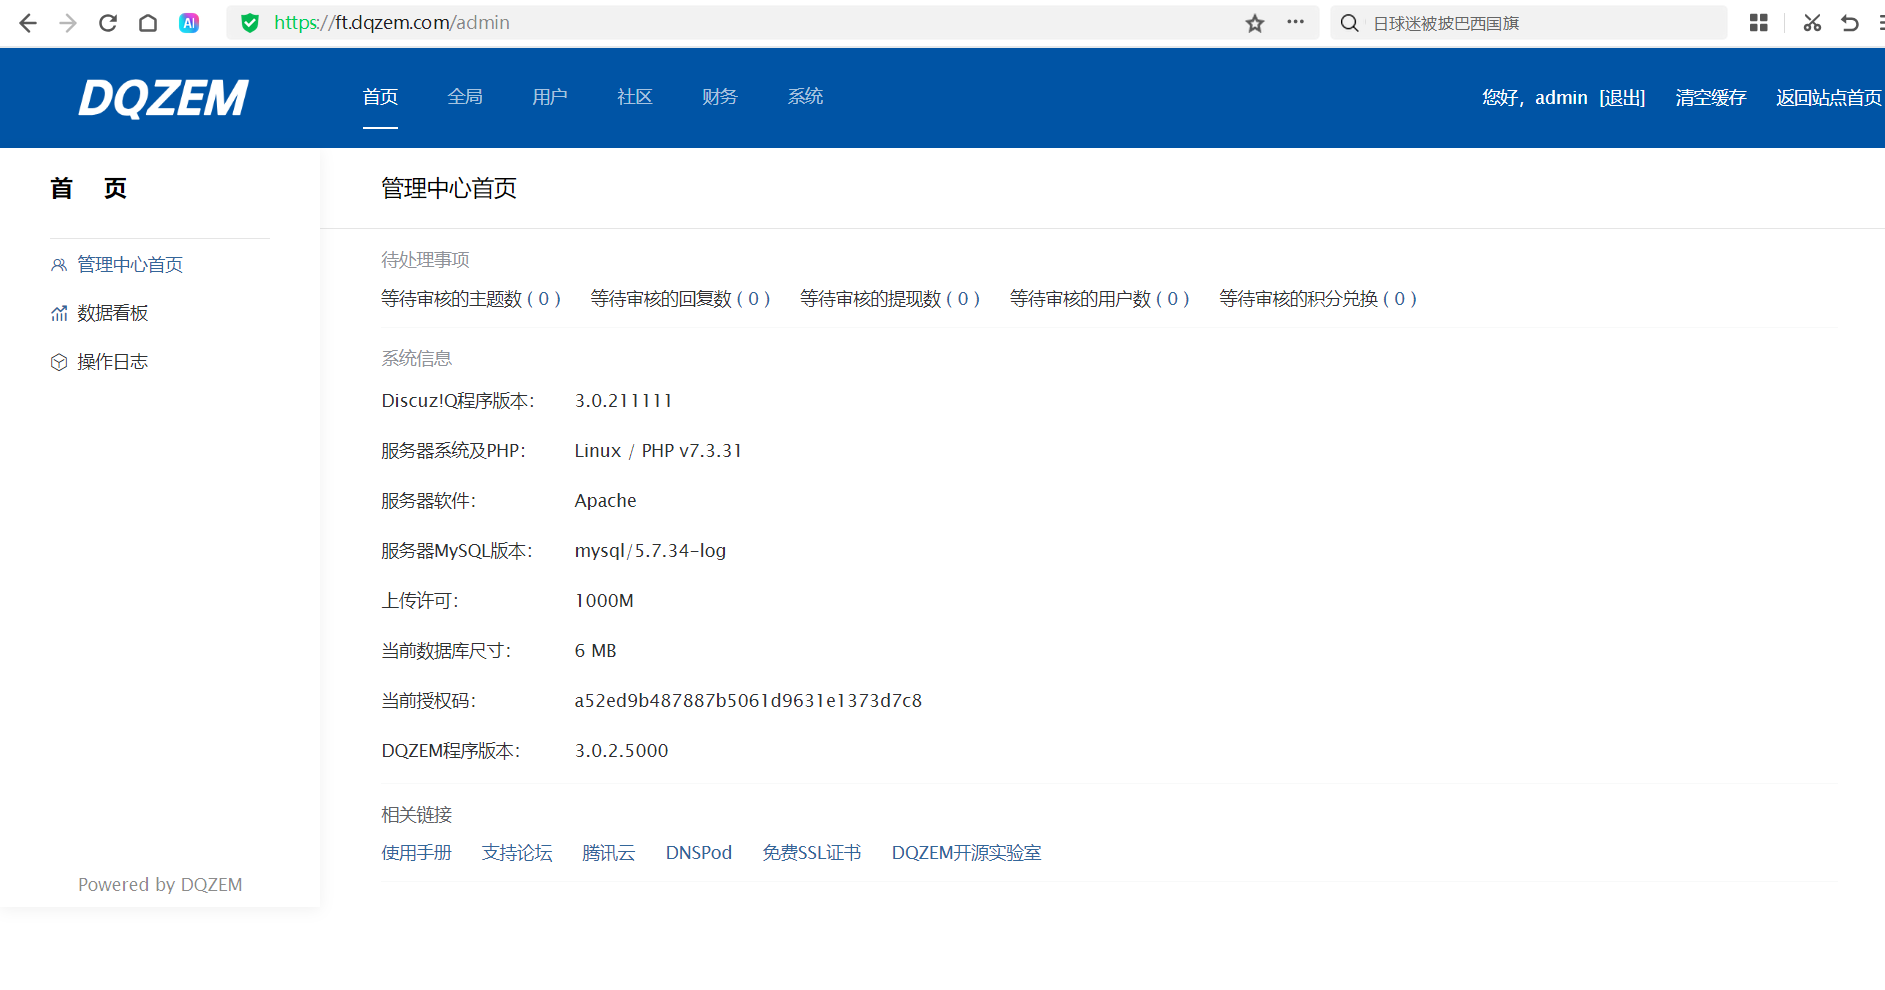
Task: Click 清空缓存 to clear cache
Action: pyautogui.click(x=1711, y=98)
